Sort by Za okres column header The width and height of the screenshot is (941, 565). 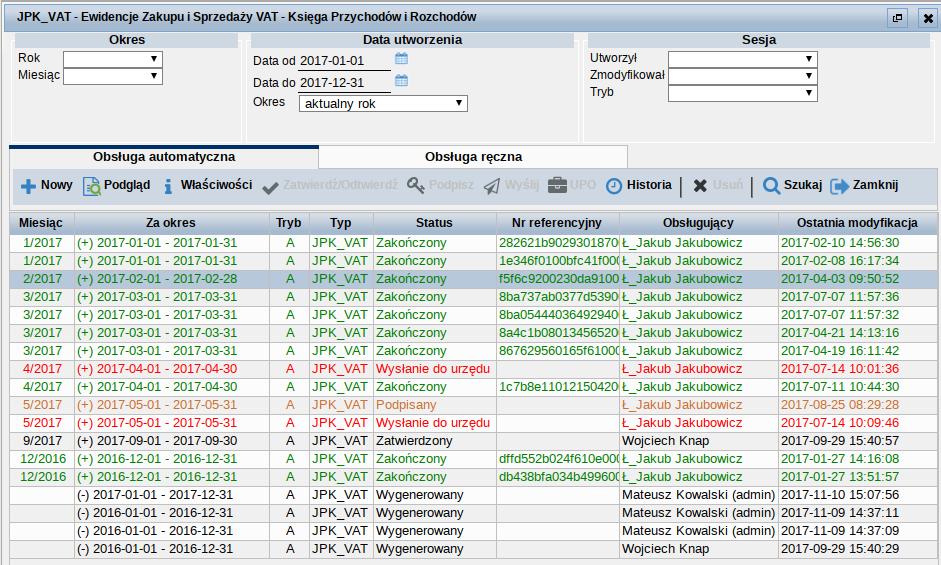click(170, 223)
